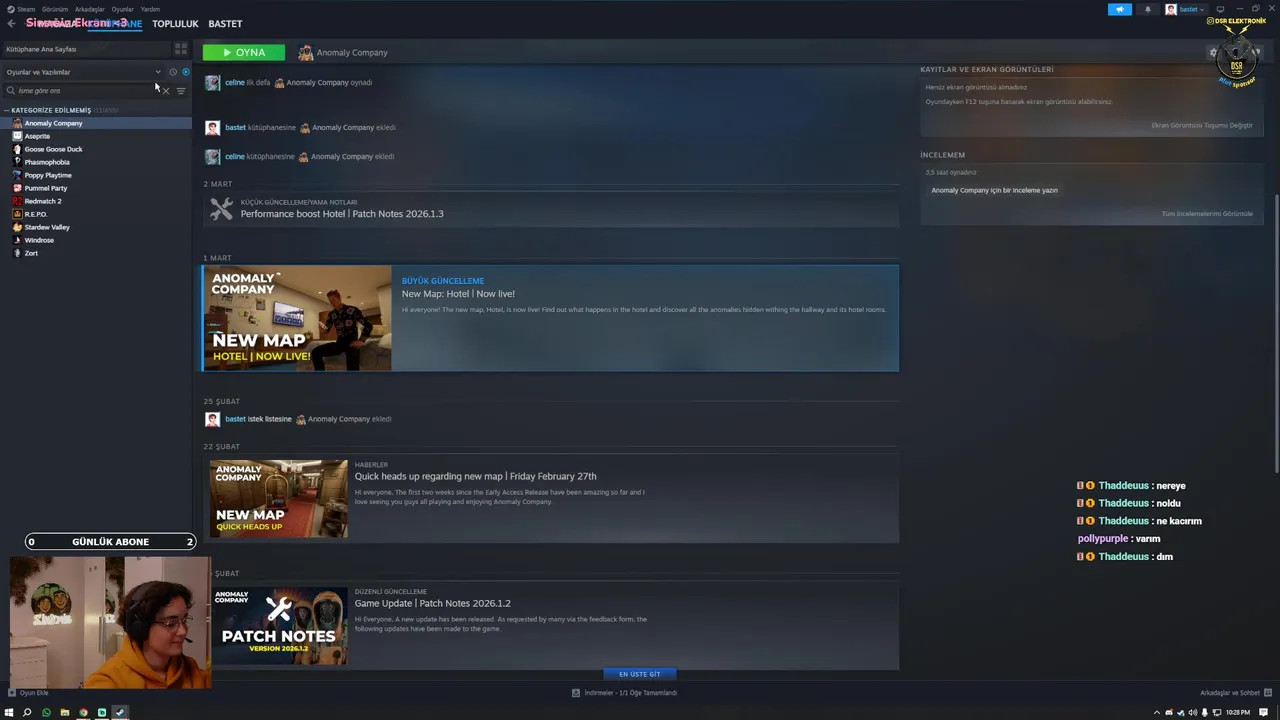Open bastet profile link in wishlist activity
1280x720 pixels.
click(x=235, y=419)
